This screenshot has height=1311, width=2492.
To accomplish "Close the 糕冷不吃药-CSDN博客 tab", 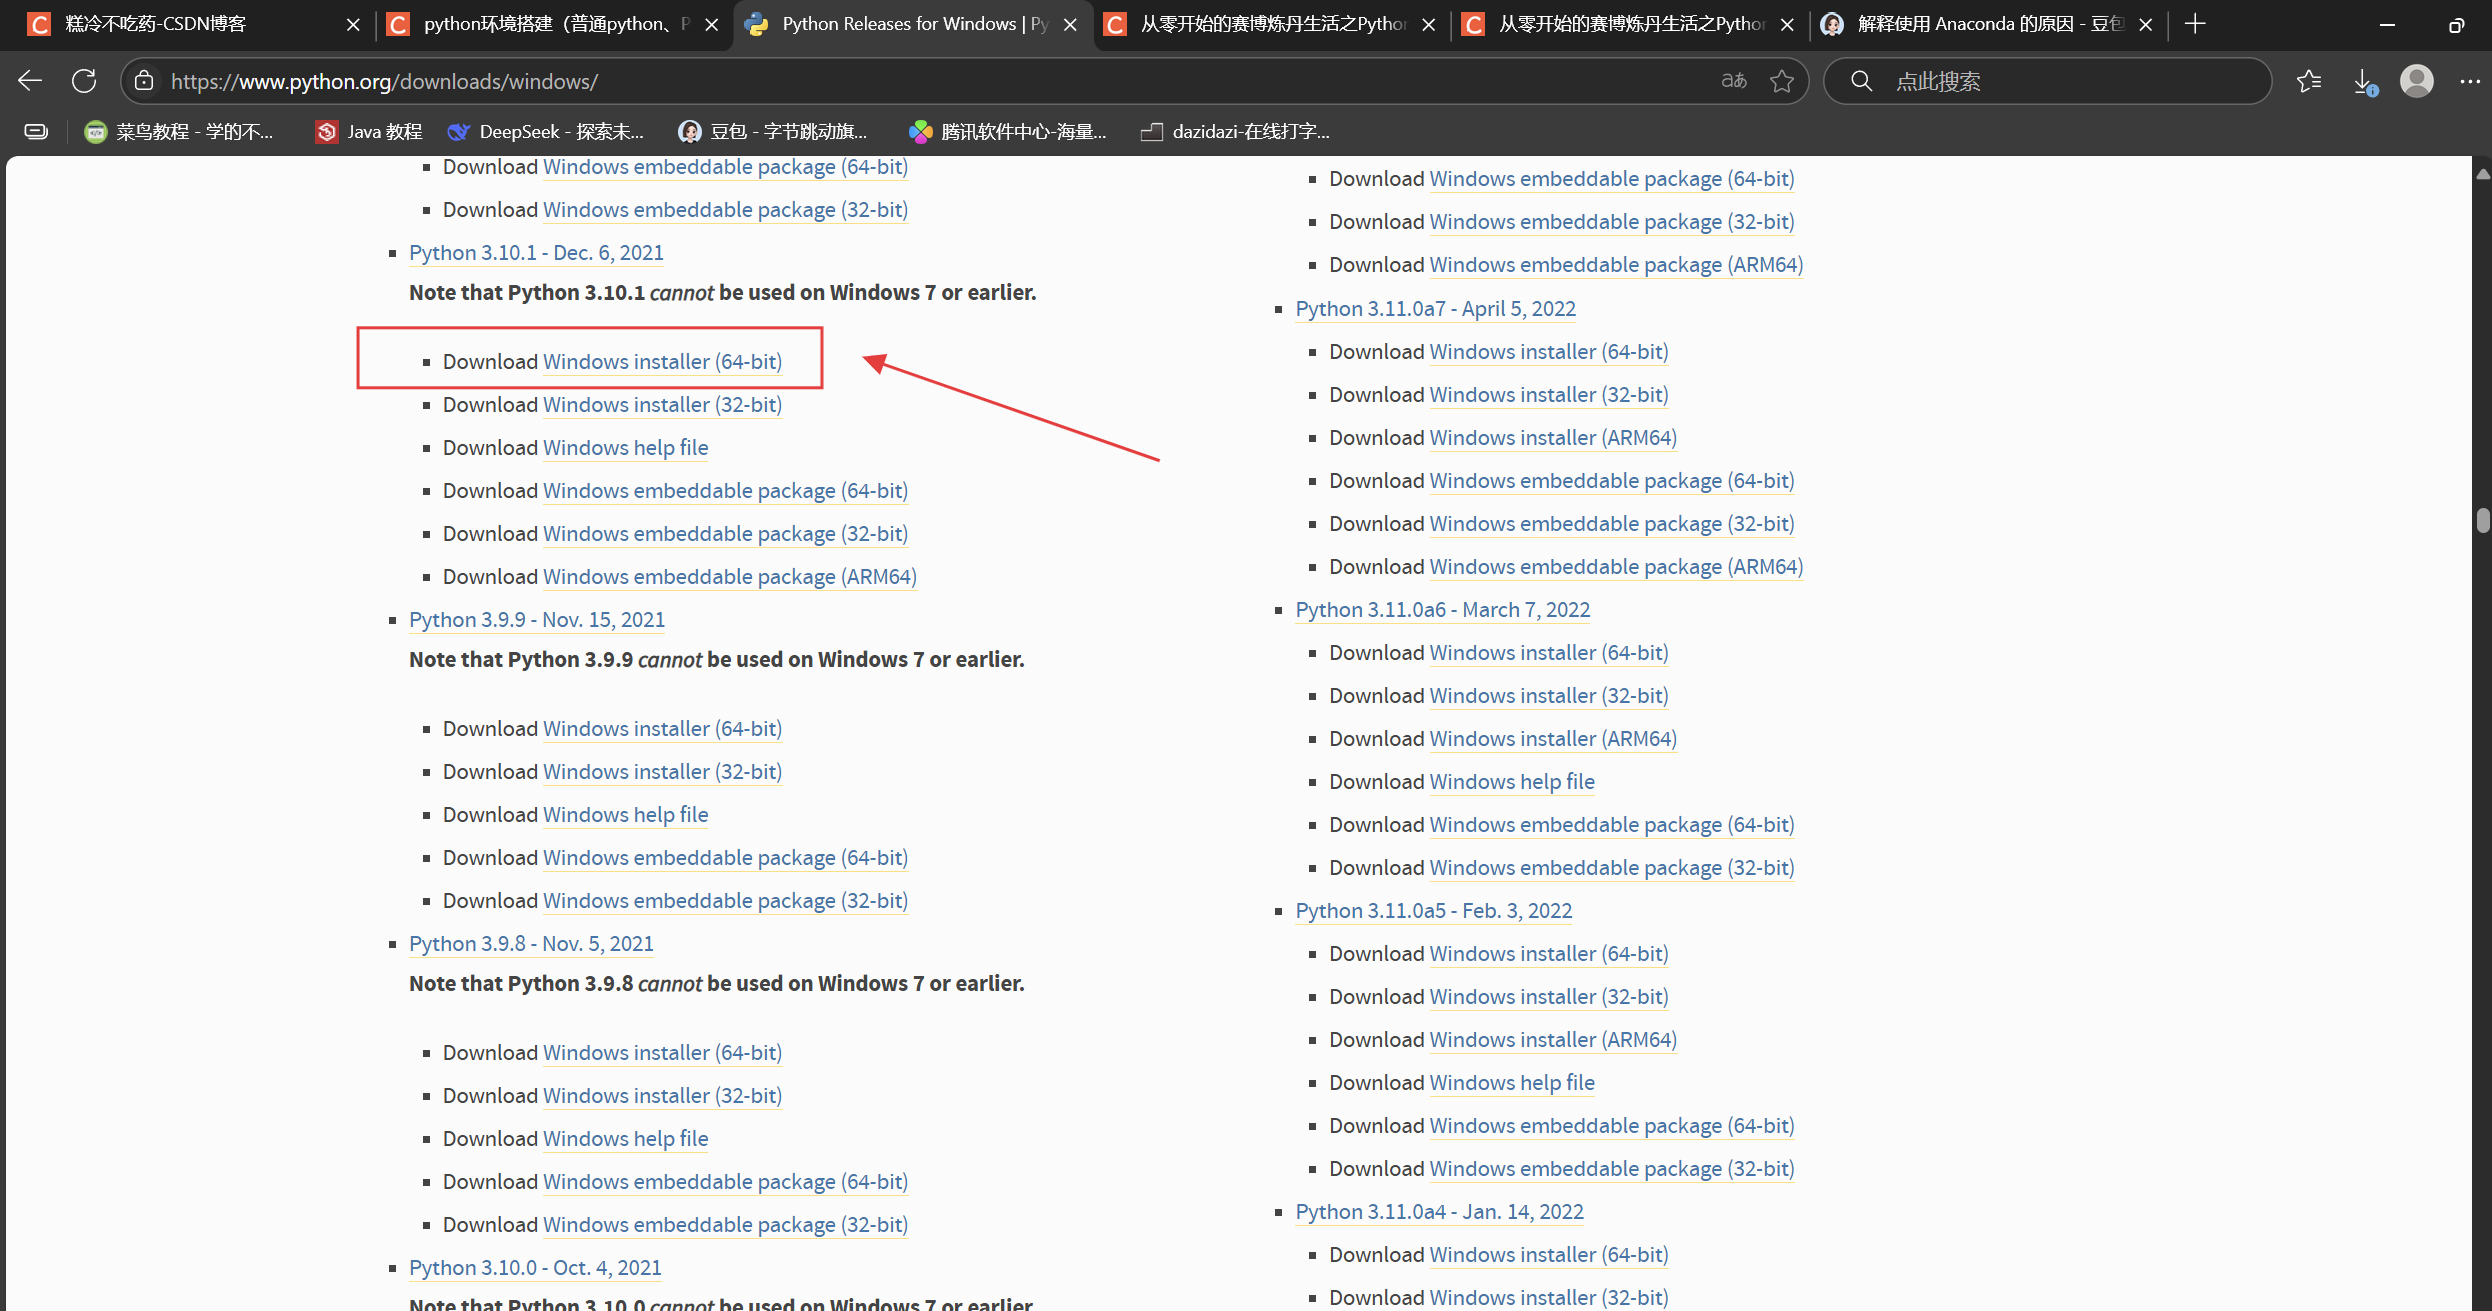I will pyautogui.click(x=353, y=24).
